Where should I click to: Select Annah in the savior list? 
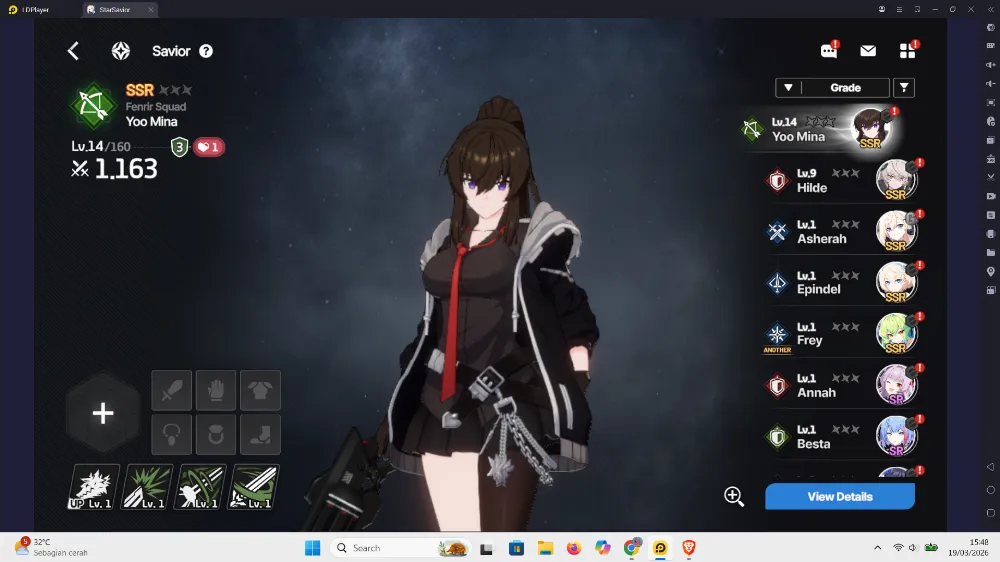842,385
